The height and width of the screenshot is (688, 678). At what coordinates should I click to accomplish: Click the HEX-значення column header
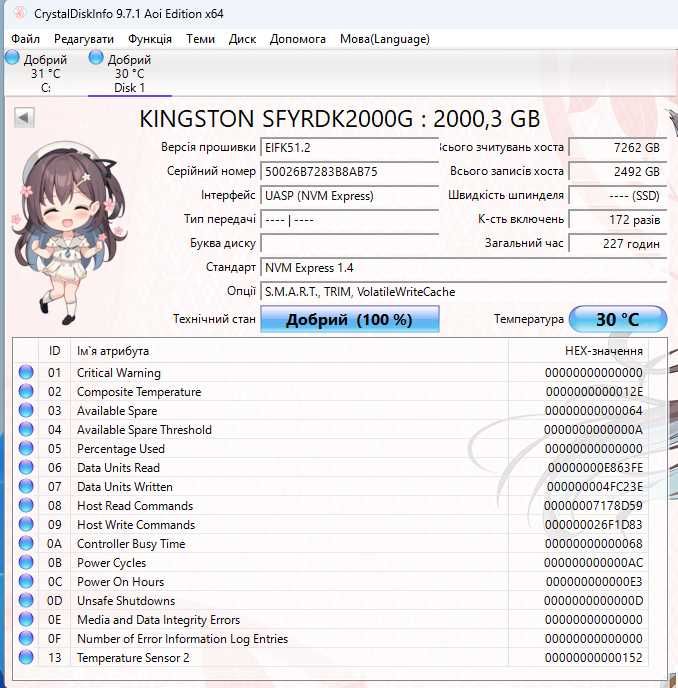(578, 351)
